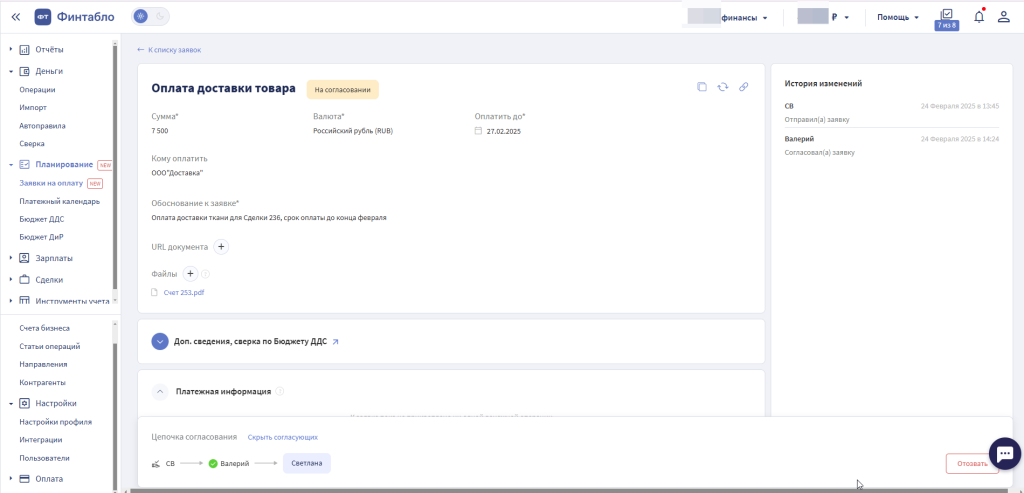
Task: Click Российский рубль (RUB) currency value
Action: coord(353,131)
